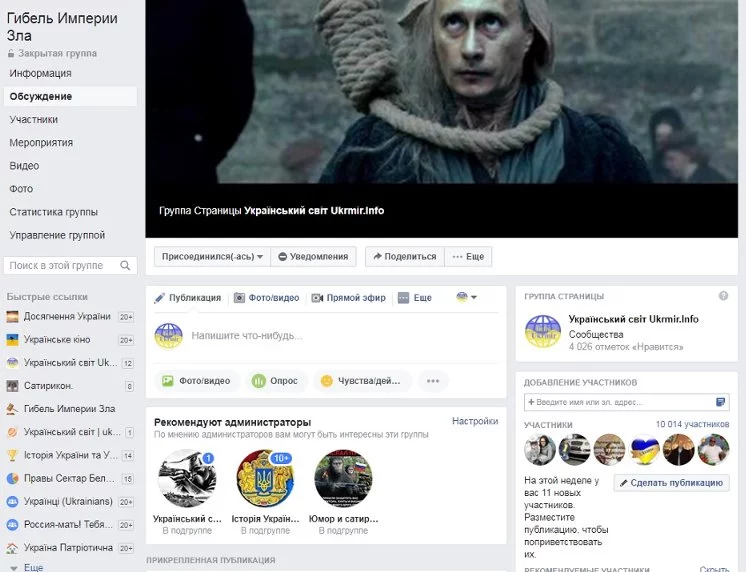Click the green photo icon on lower Фото/видео button
This screenshot has width=746, height=572.
point(167,381)
